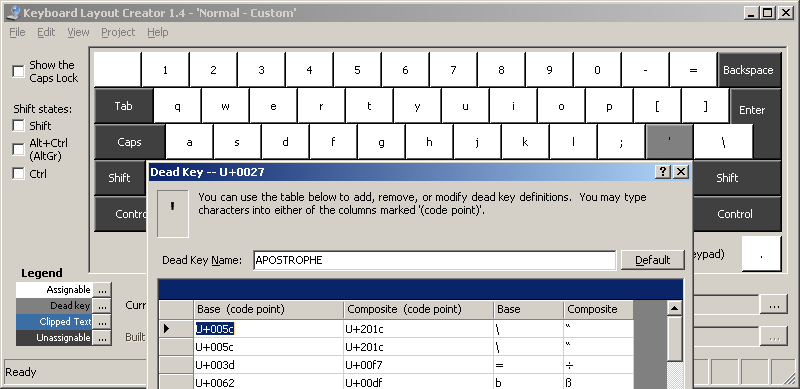Click the Default button for dead key name

(652, 260)
